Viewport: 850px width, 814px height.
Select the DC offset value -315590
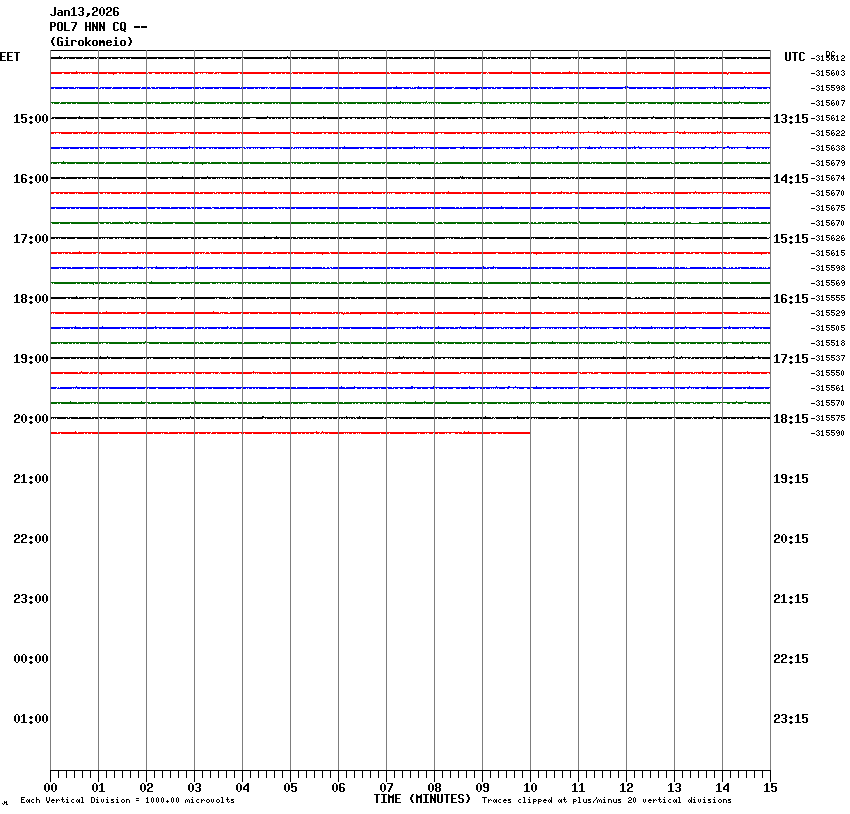(x=828, y=433)
